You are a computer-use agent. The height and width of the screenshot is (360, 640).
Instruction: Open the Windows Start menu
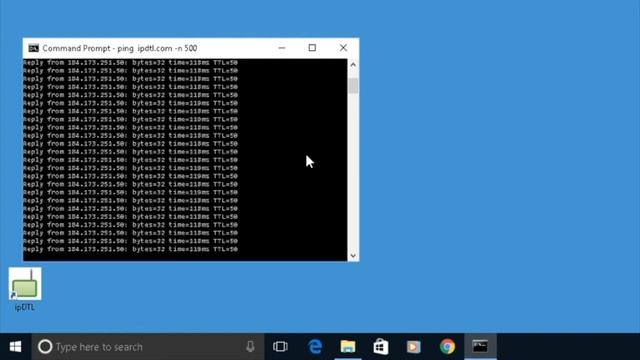click(x=16, y=347)
